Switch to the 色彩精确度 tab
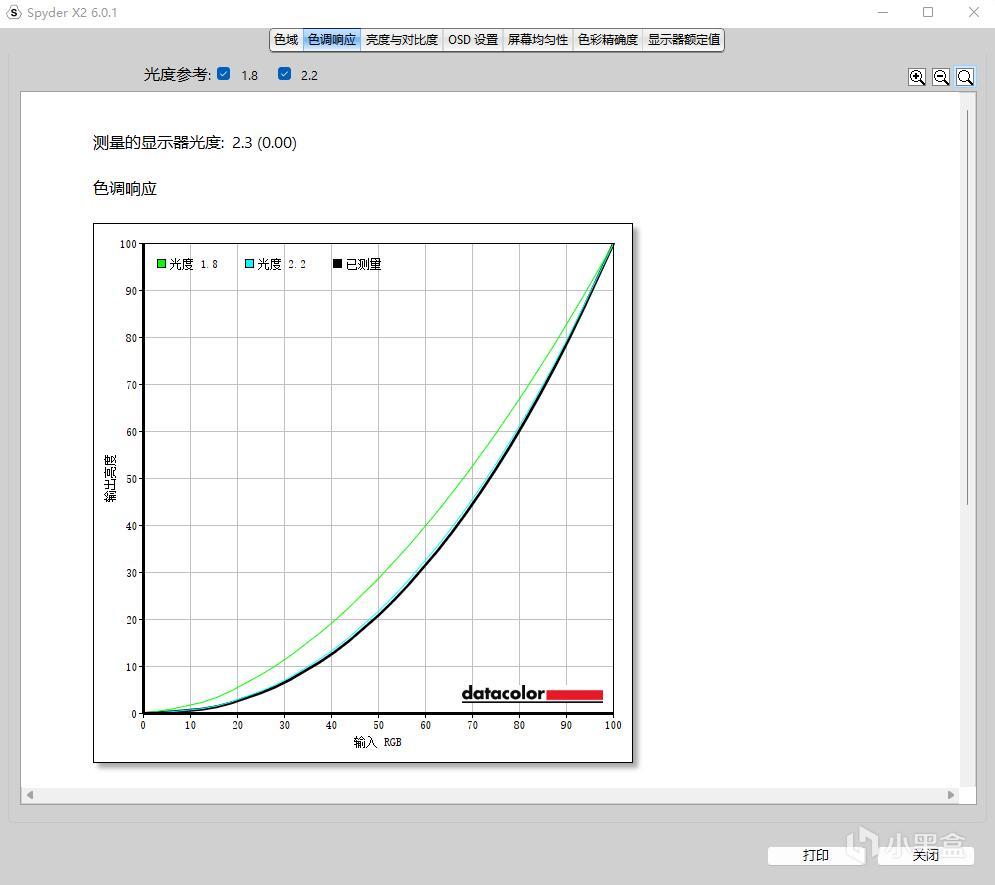This screenshot has height=885, width=995. pos(606,40)
